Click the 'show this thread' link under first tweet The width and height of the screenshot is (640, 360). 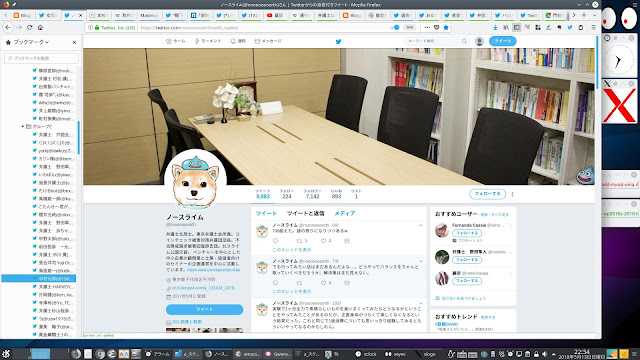click(291, 249)
